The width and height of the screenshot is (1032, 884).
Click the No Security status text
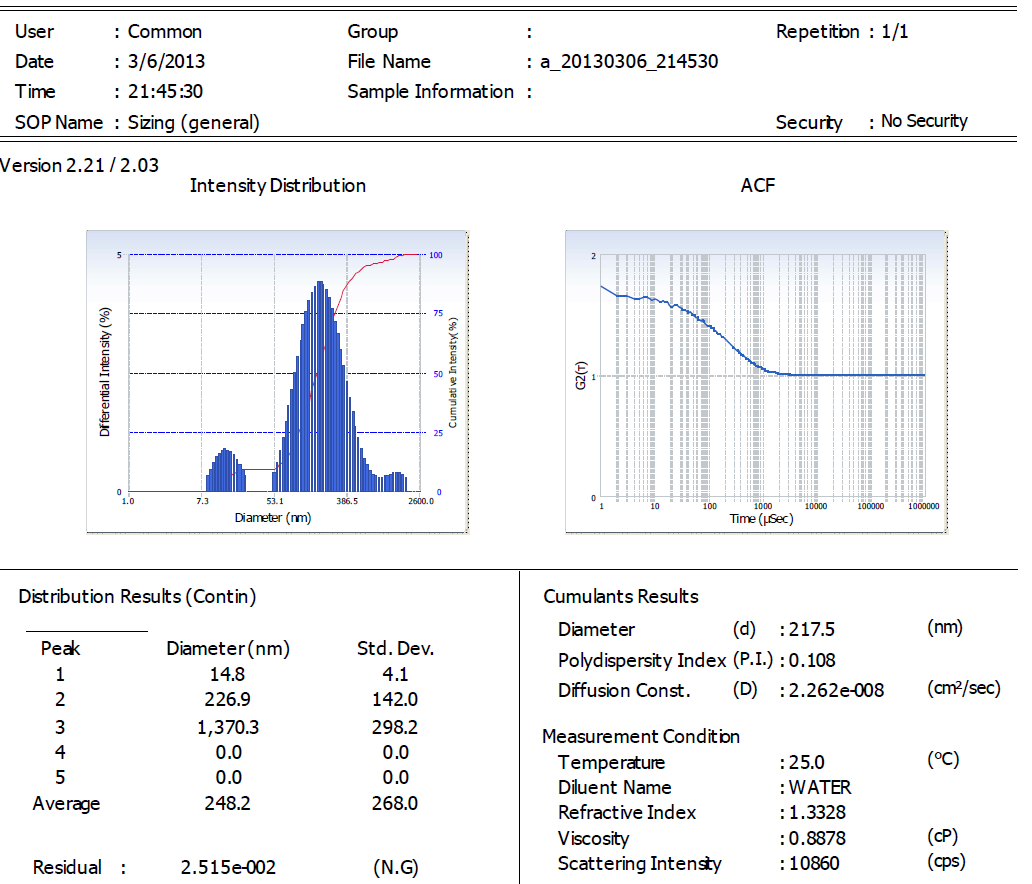click(x=924, y=122)
